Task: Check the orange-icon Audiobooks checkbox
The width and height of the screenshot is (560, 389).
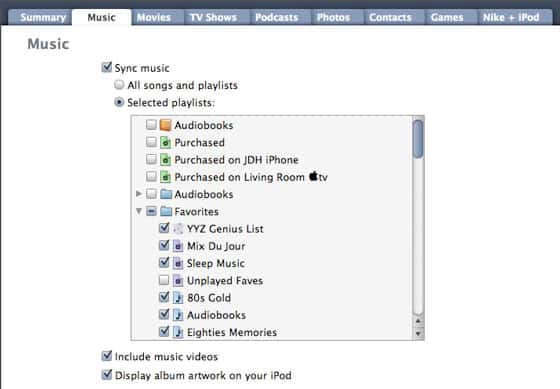Action: [x=151, y=125]
